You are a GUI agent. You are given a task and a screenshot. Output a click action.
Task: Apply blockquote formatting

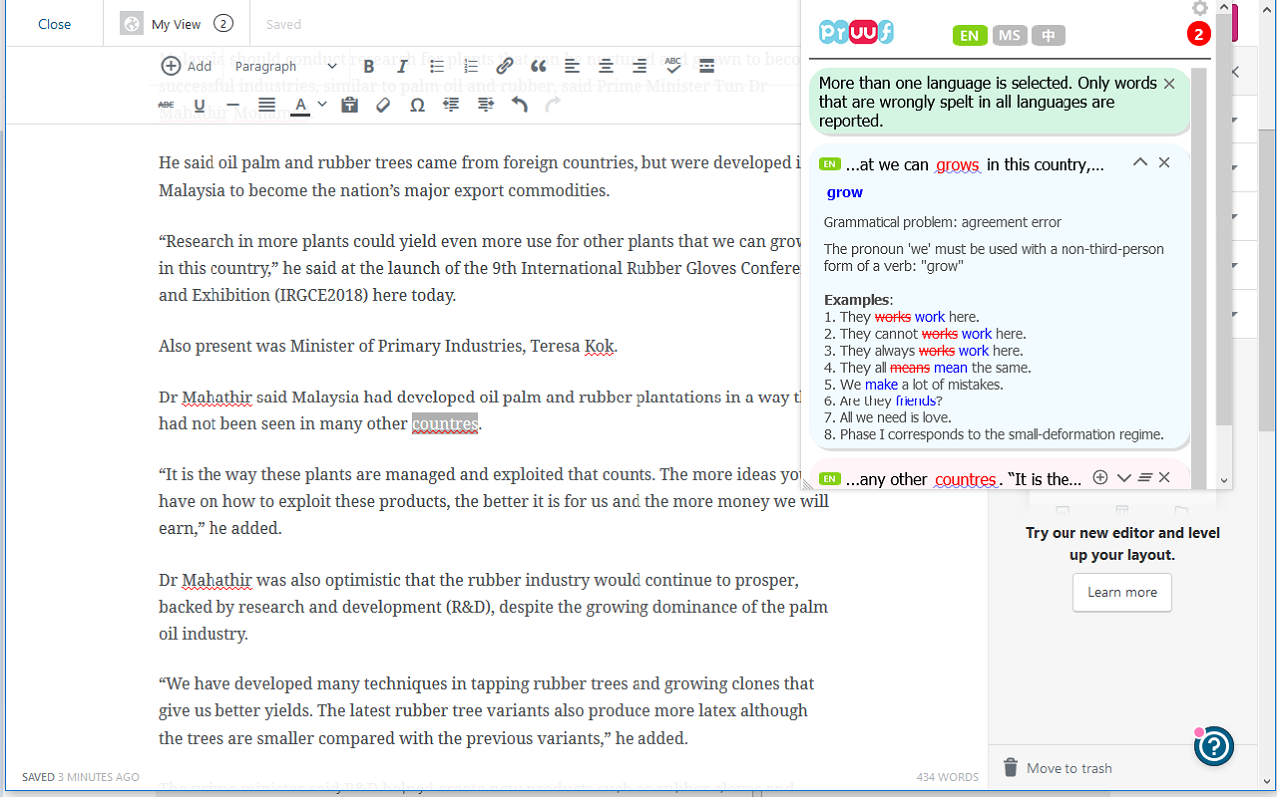(538, 67)
